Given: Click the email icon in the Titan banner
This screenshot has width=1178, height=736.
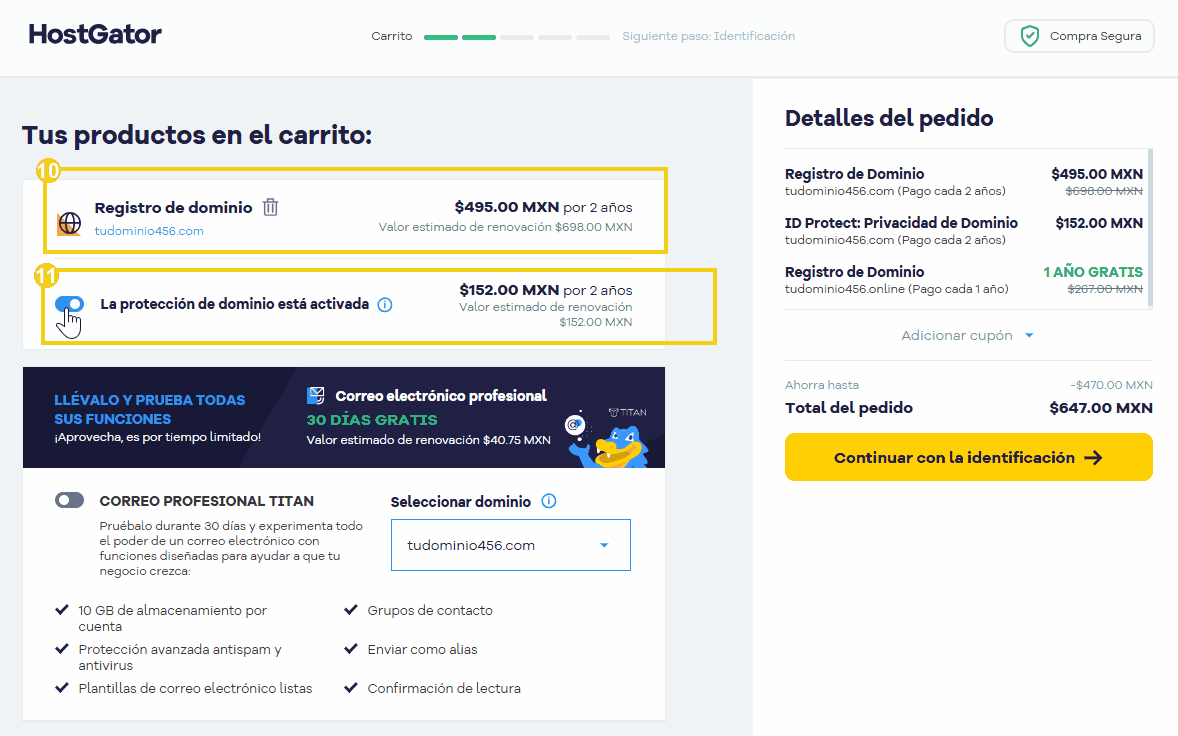Looking at the screenshot, I should click(x=316, y=395).
